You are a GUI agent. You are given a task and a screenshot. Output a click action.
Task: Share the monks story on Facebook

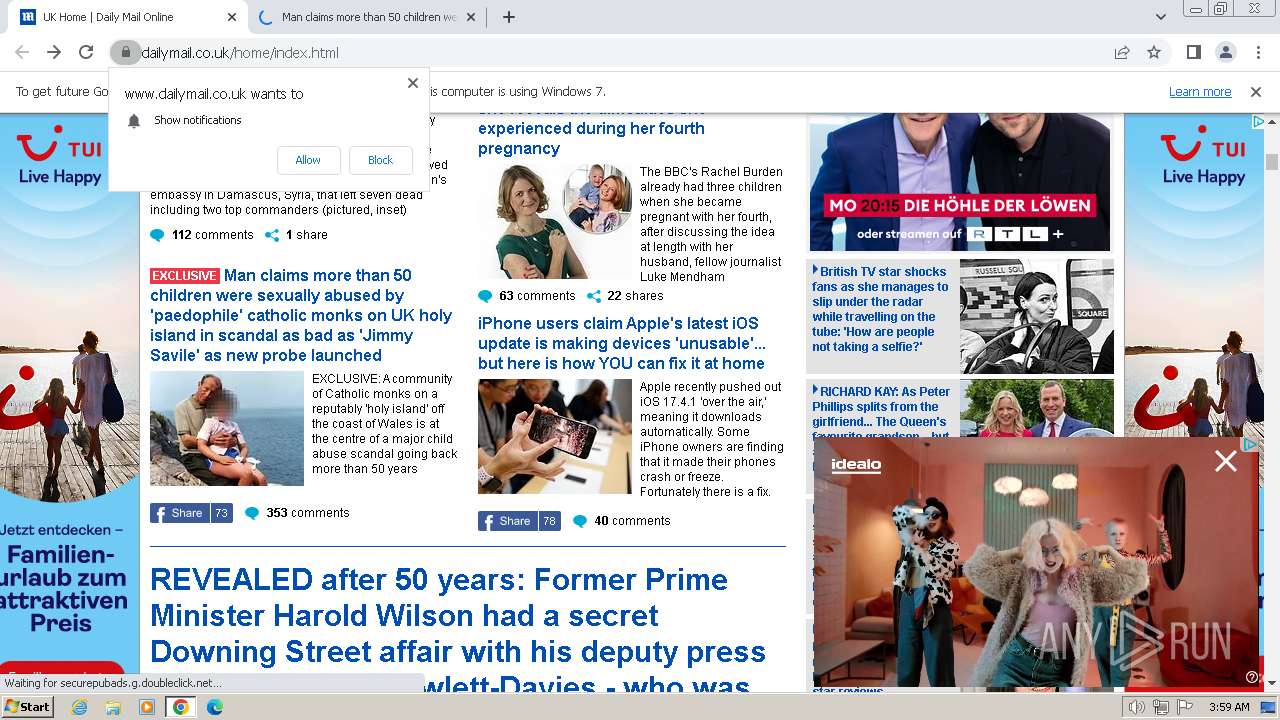pos(191,513)
